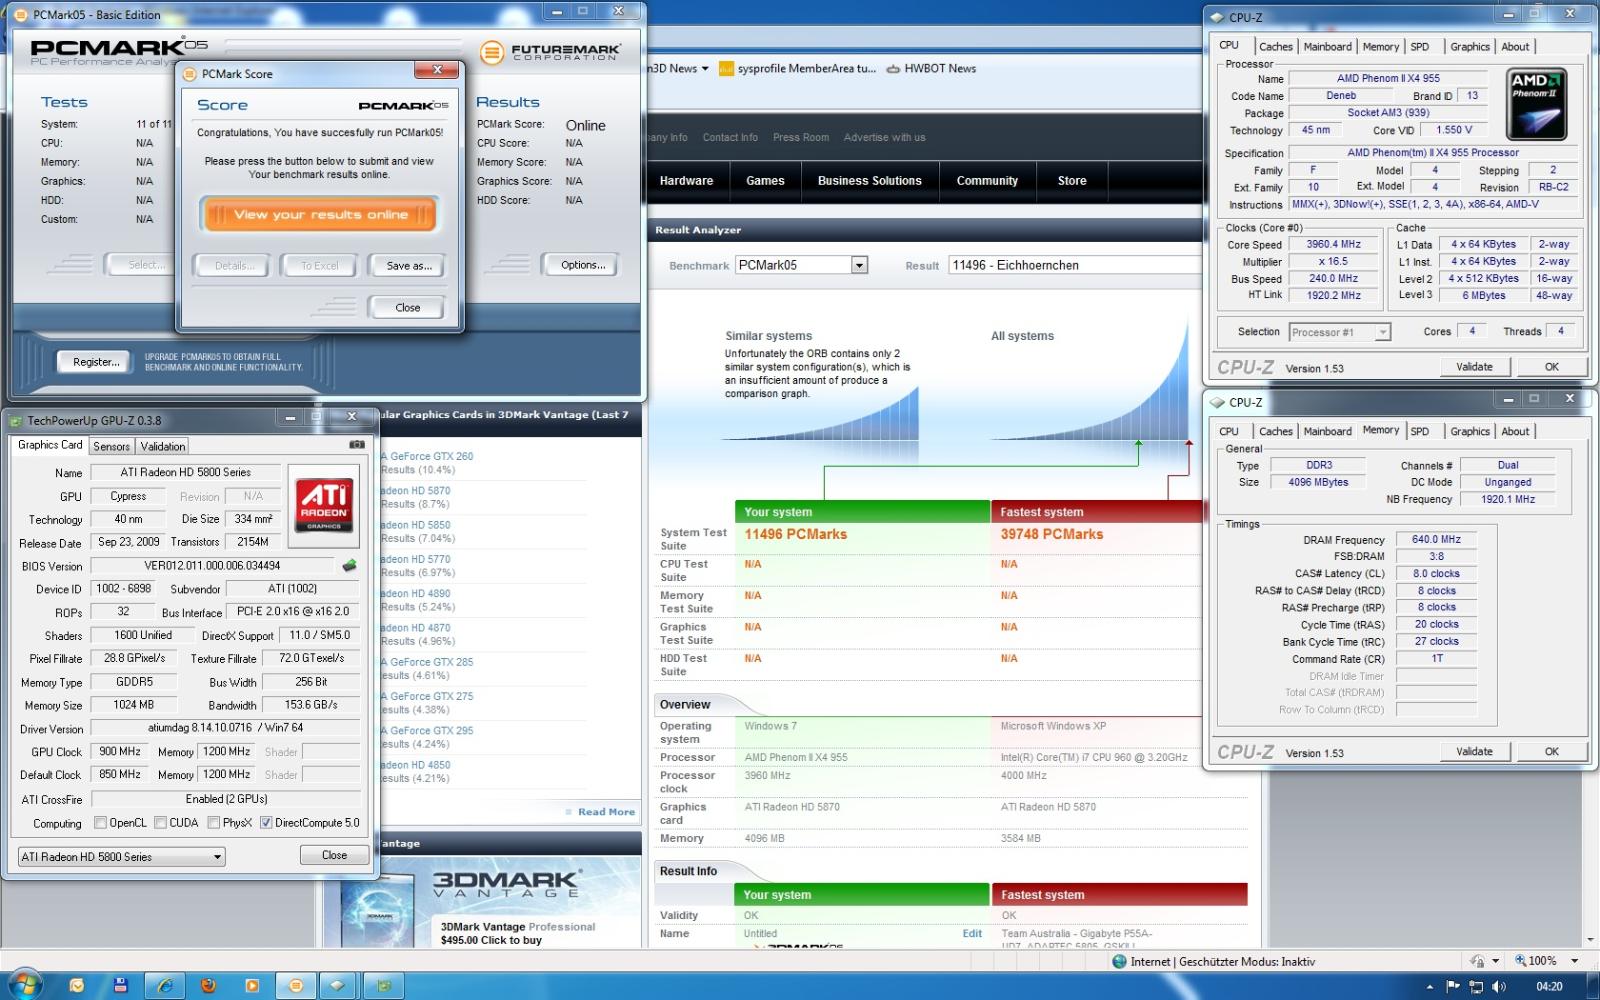
Task: Click the network tray icon
Action: click(1477, 986)
